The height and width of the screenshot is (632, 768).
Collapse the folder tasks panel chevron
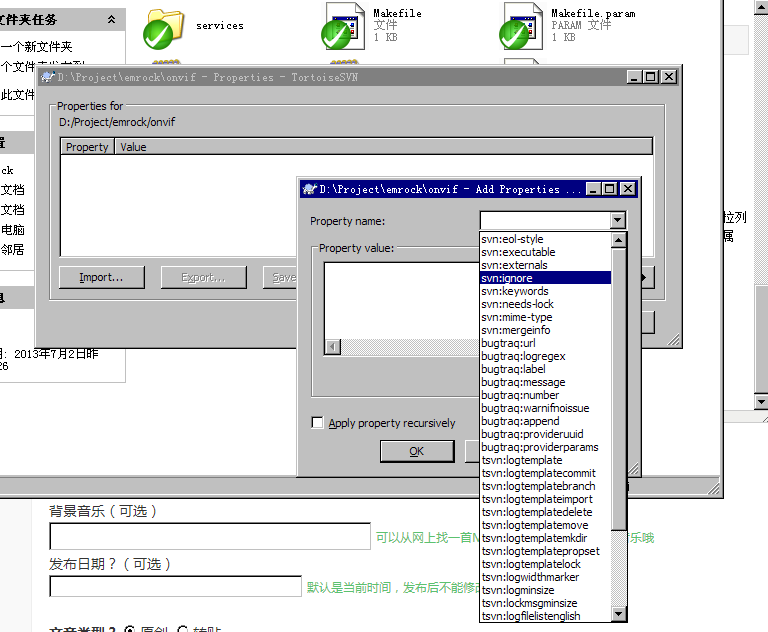[112, 20]
